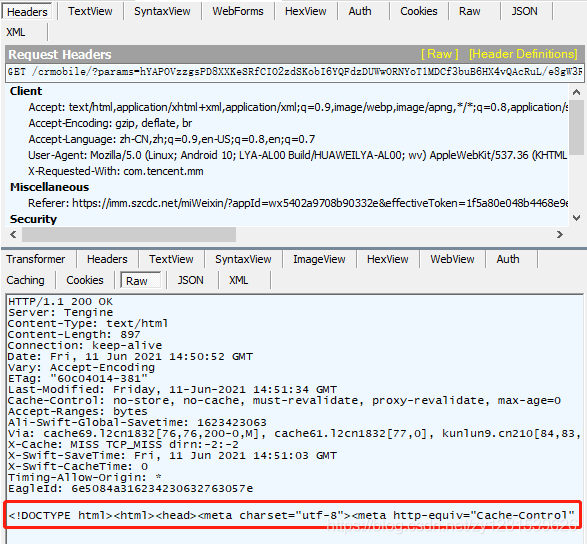Open response JSON tab
Screen dimensions: 587x544
point(190,280)
